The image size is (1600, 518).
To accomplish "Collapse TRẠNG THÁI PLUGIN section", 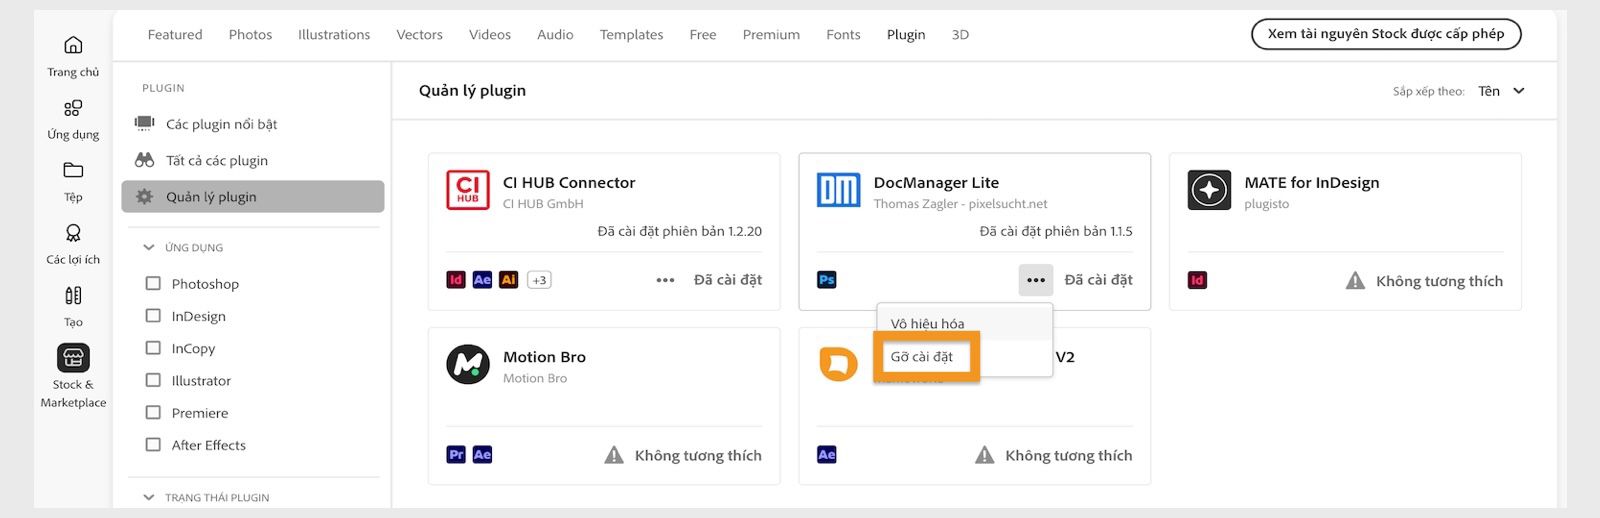I will point(149,497).
